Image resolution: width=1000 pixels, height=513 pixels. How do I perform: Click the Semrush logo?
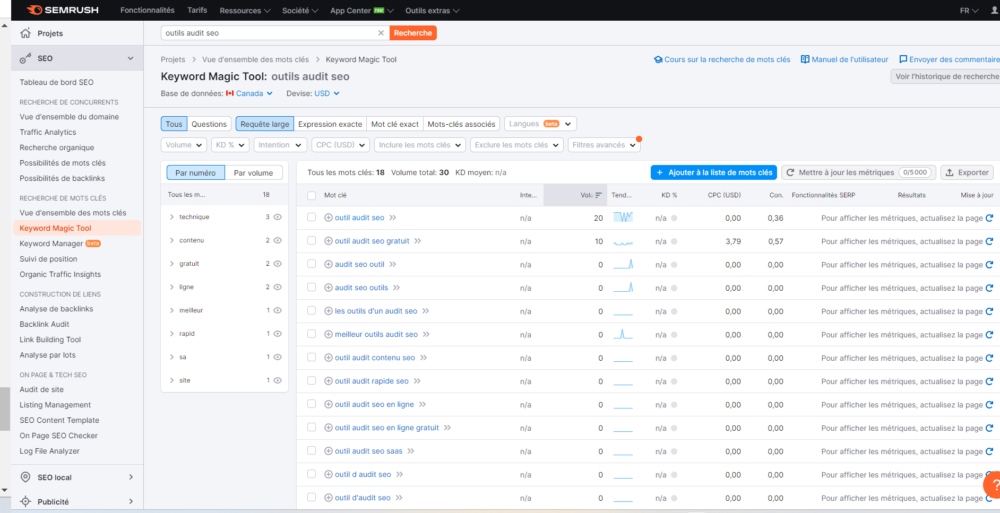coord(62,10)
